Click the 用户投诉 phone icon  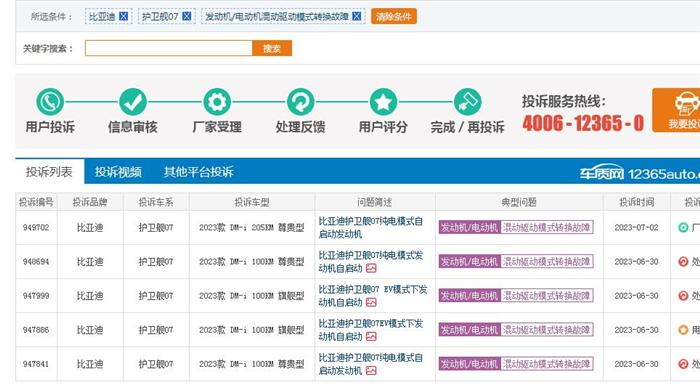pos(50,102)
